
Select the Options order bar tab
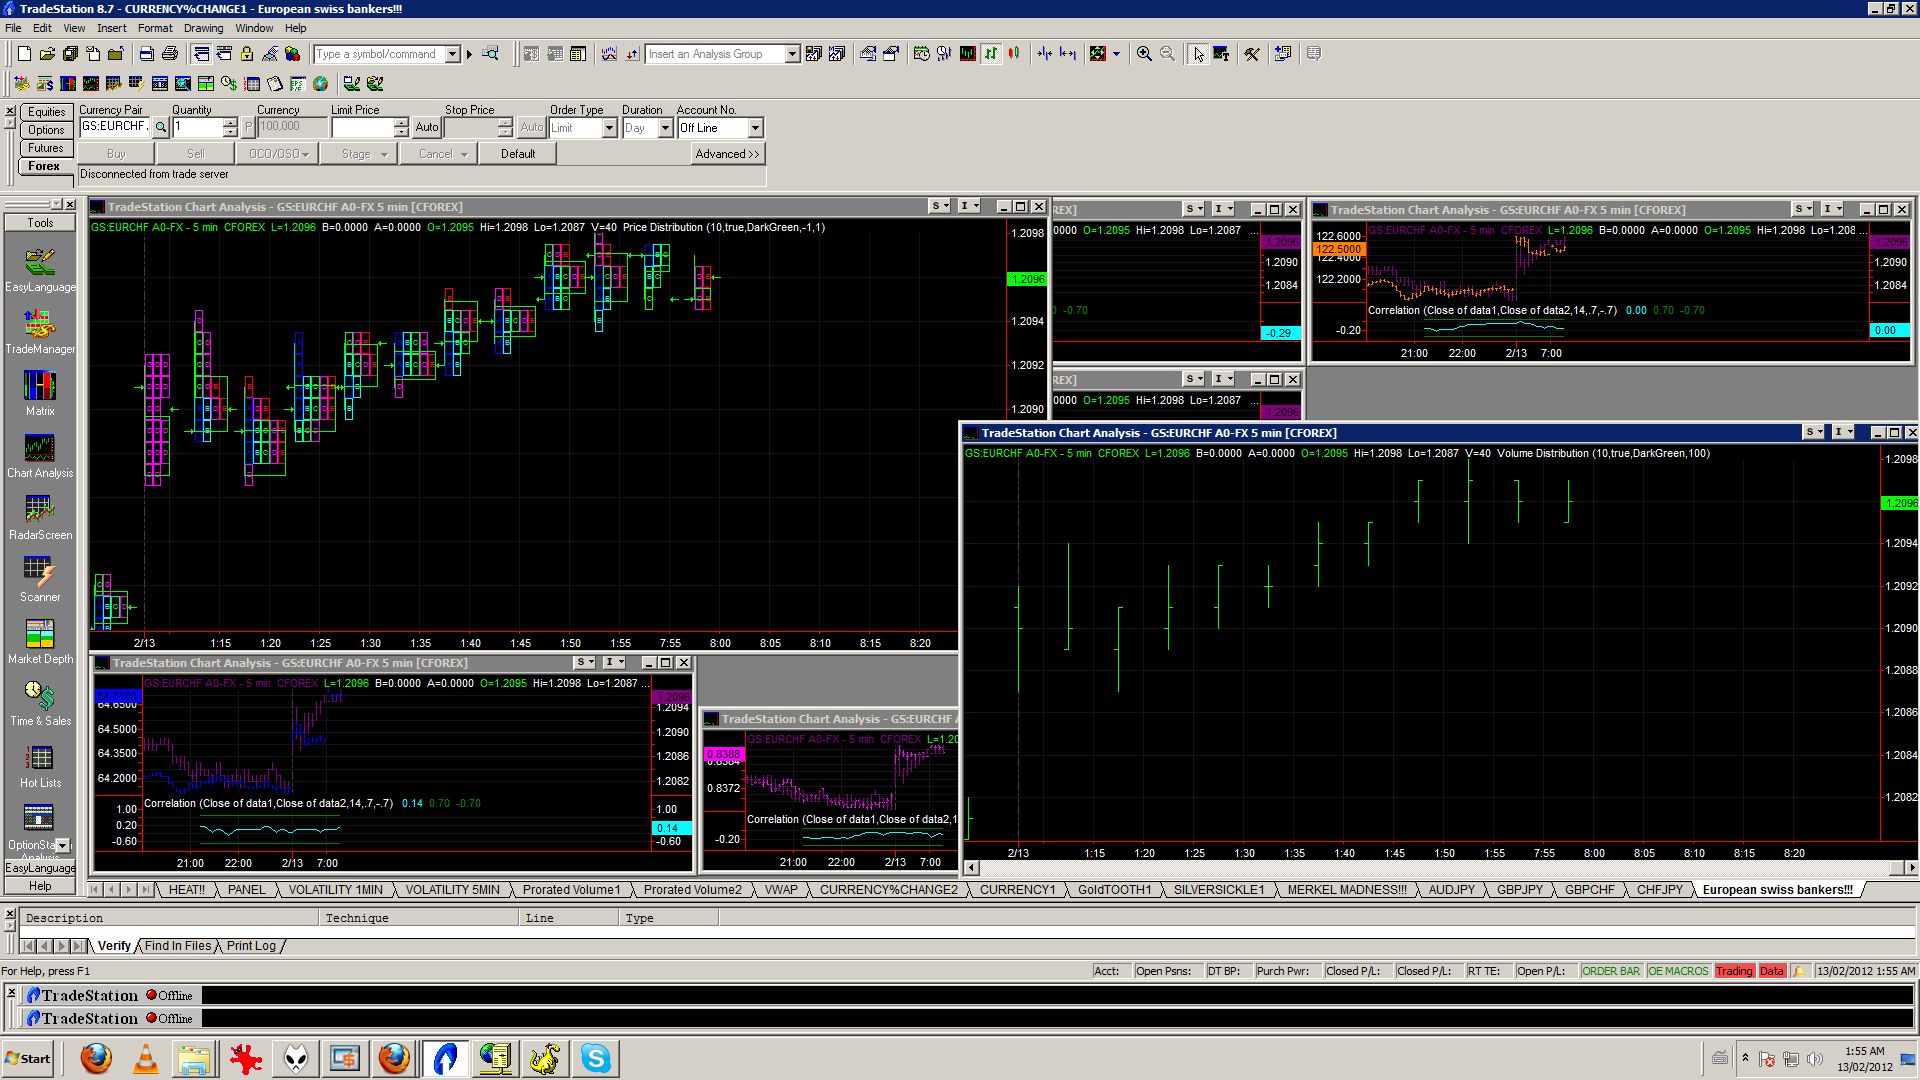46,130
